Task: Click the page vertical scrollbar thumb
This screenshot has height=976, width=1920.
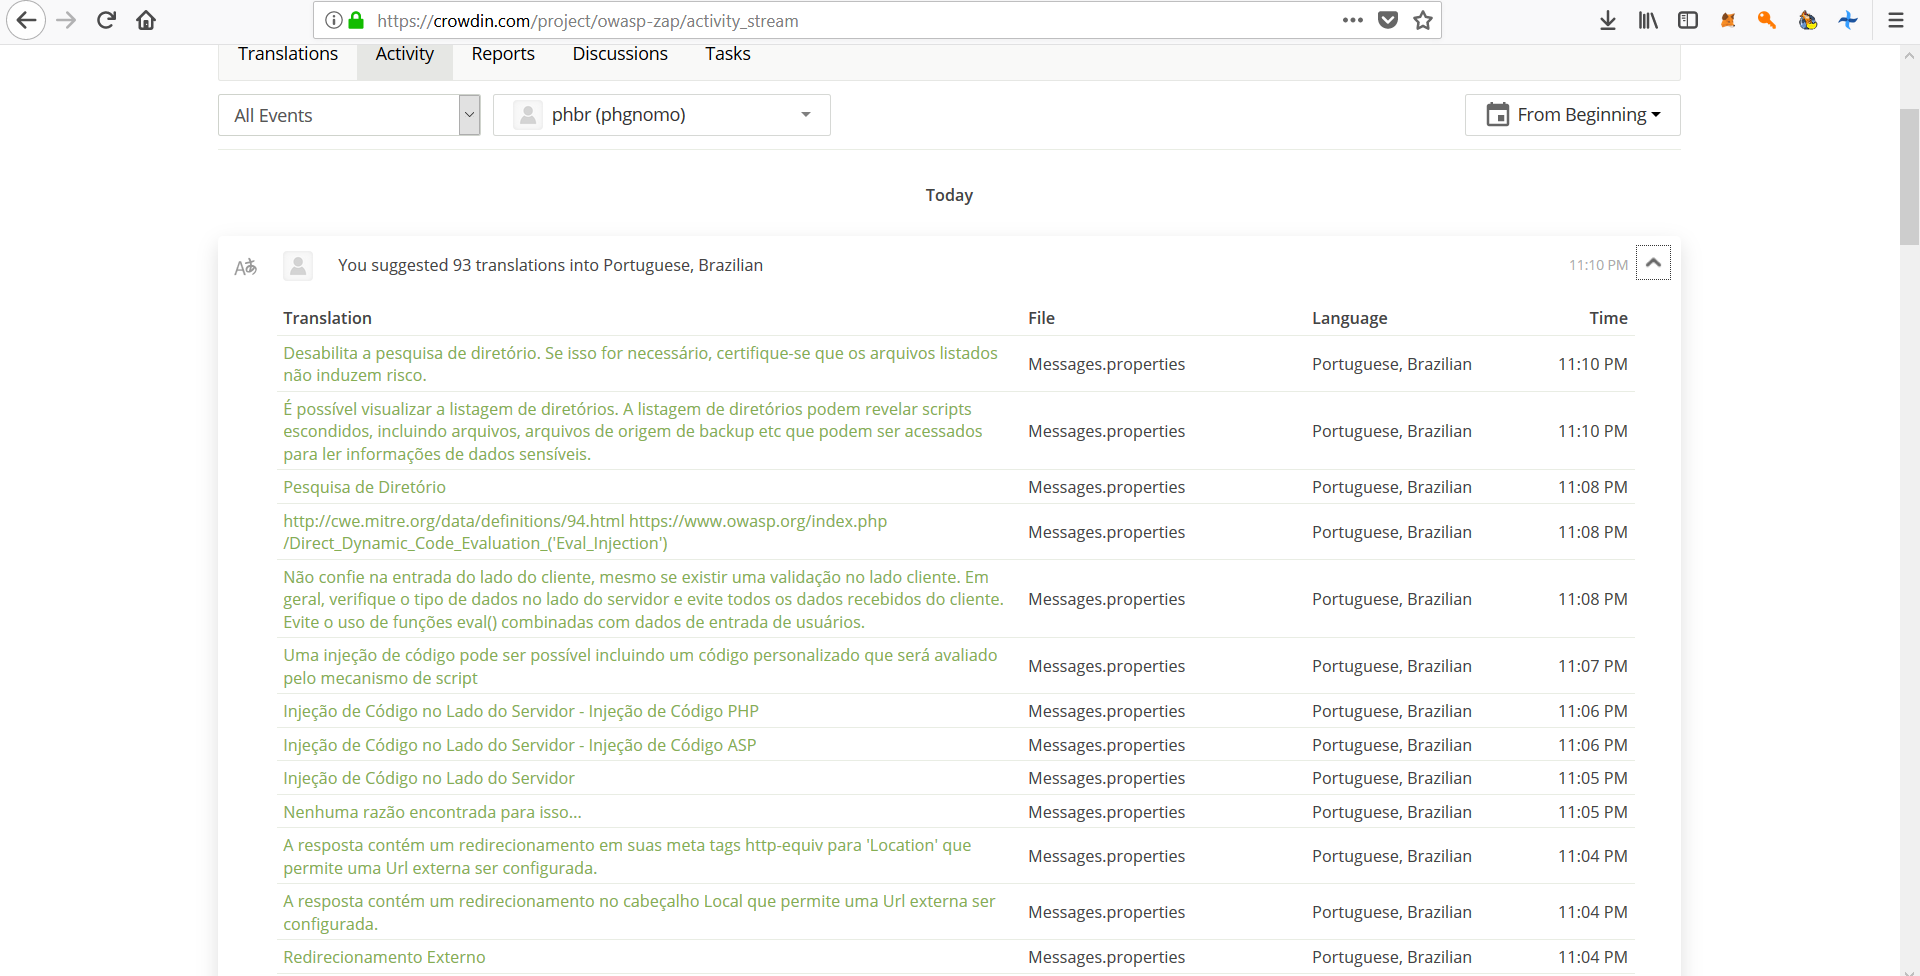Action: pos(1909,177)
